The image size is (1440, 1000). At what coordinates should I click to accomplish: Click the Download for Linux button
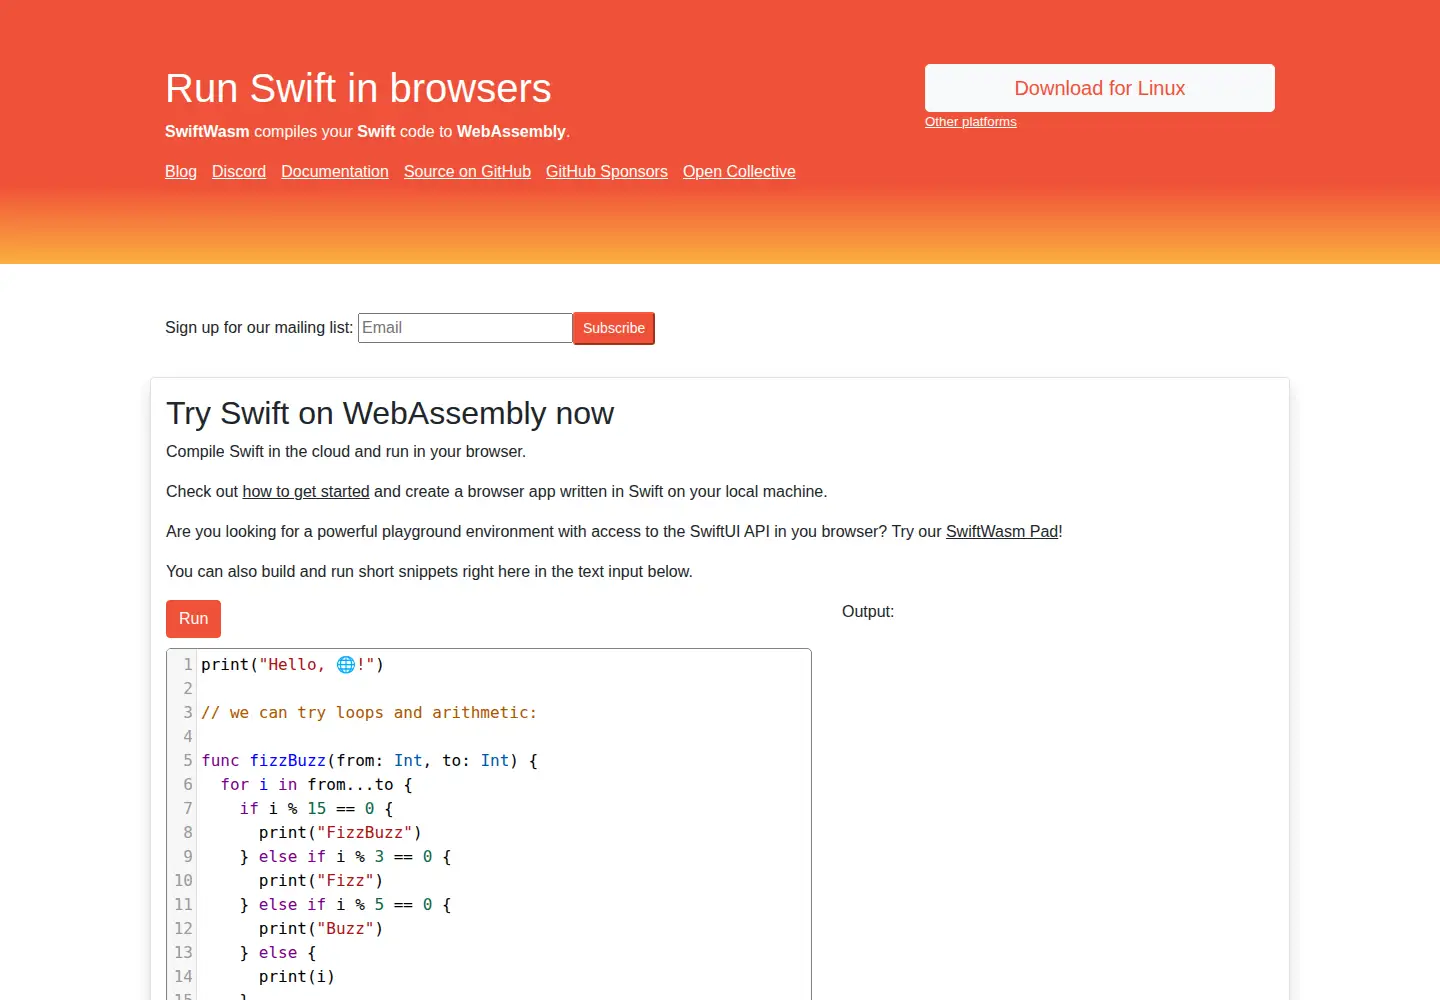click(x=1099, y=88)
